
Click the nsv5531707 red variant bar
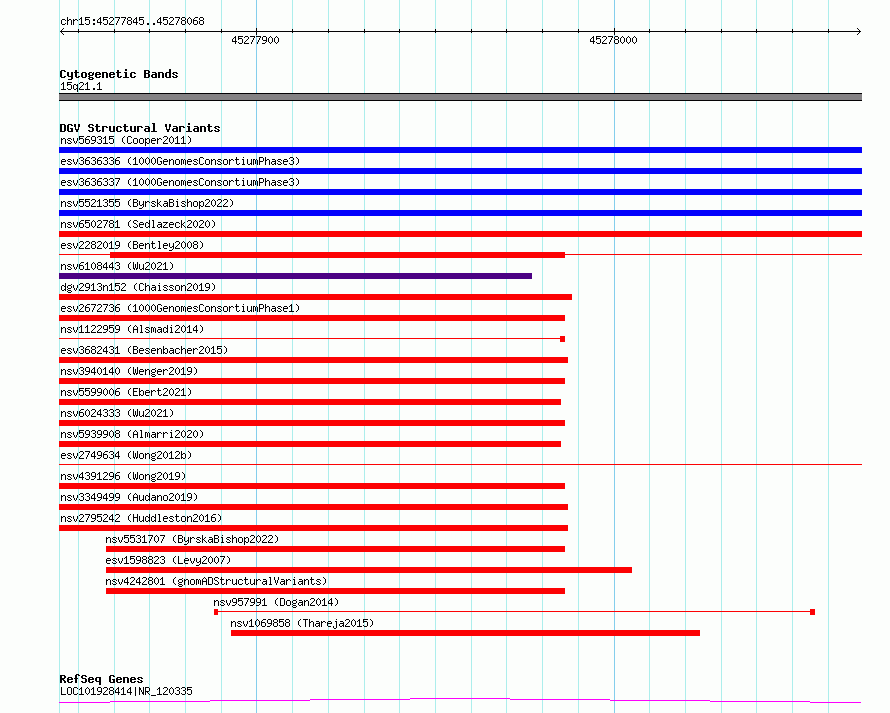[x=335, y=549]
